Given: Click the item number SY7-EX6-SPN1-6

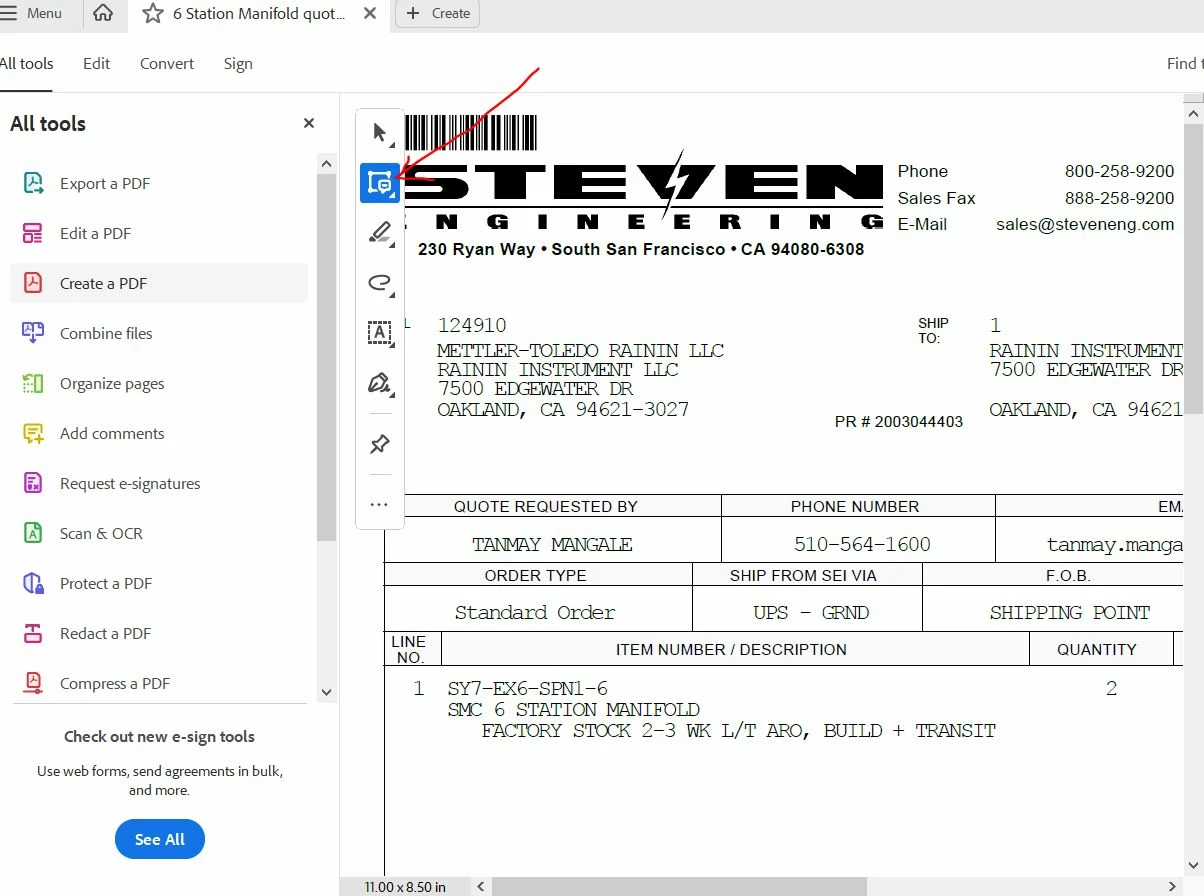Looking at the screenshot, I should pyautogui.click(x=527, y=688).
